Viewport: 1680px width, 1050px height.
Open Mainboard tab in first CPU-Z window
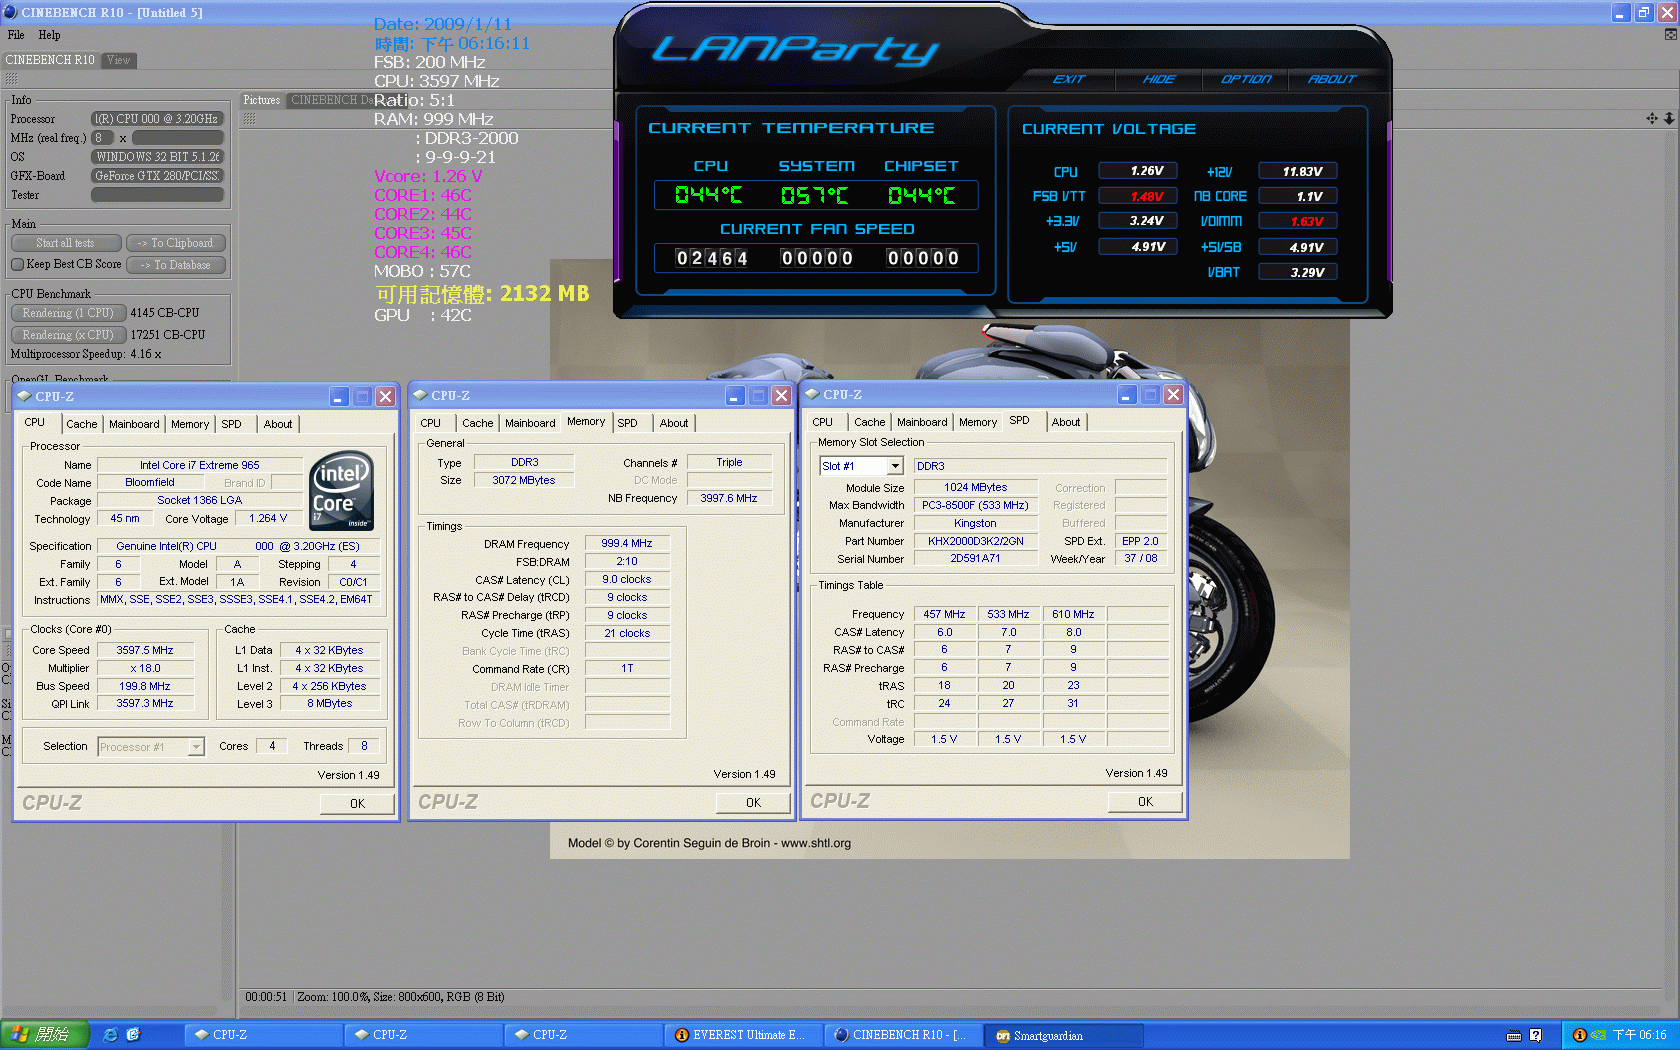pos(134,424)
